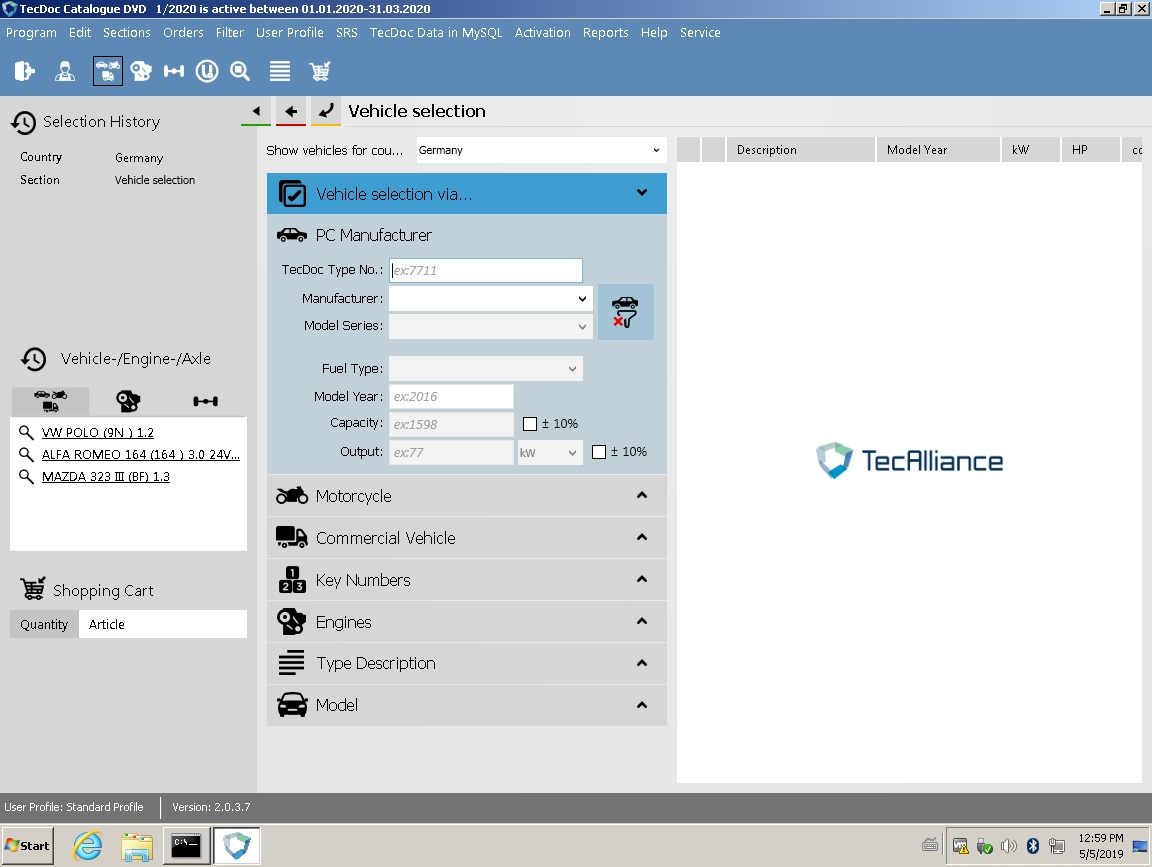
Task: Click the Motorcycle section icon
Action: tap(292, 495)
